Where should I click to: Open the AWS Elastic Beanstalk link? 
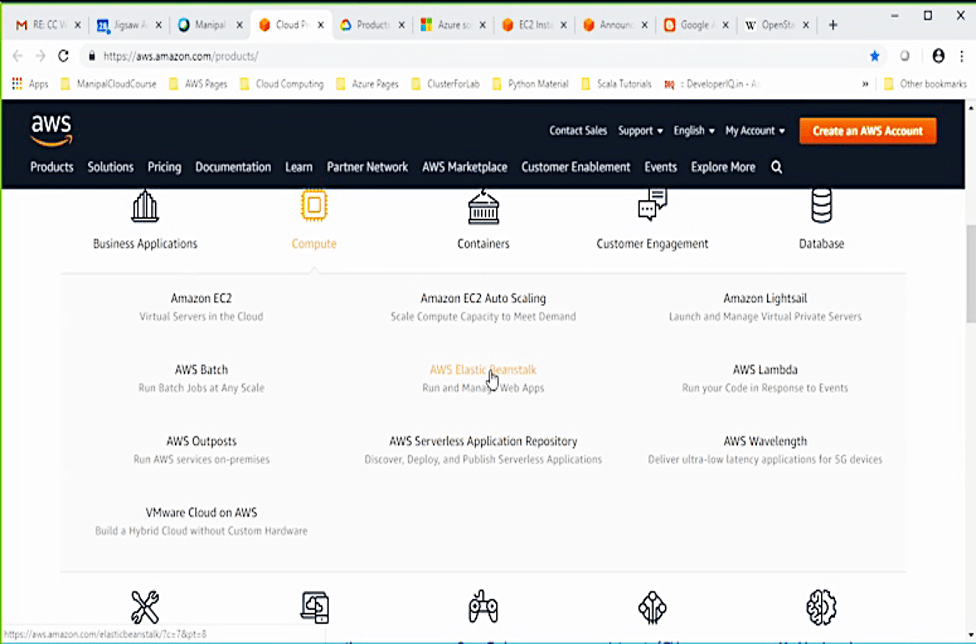tap(483, 370)
